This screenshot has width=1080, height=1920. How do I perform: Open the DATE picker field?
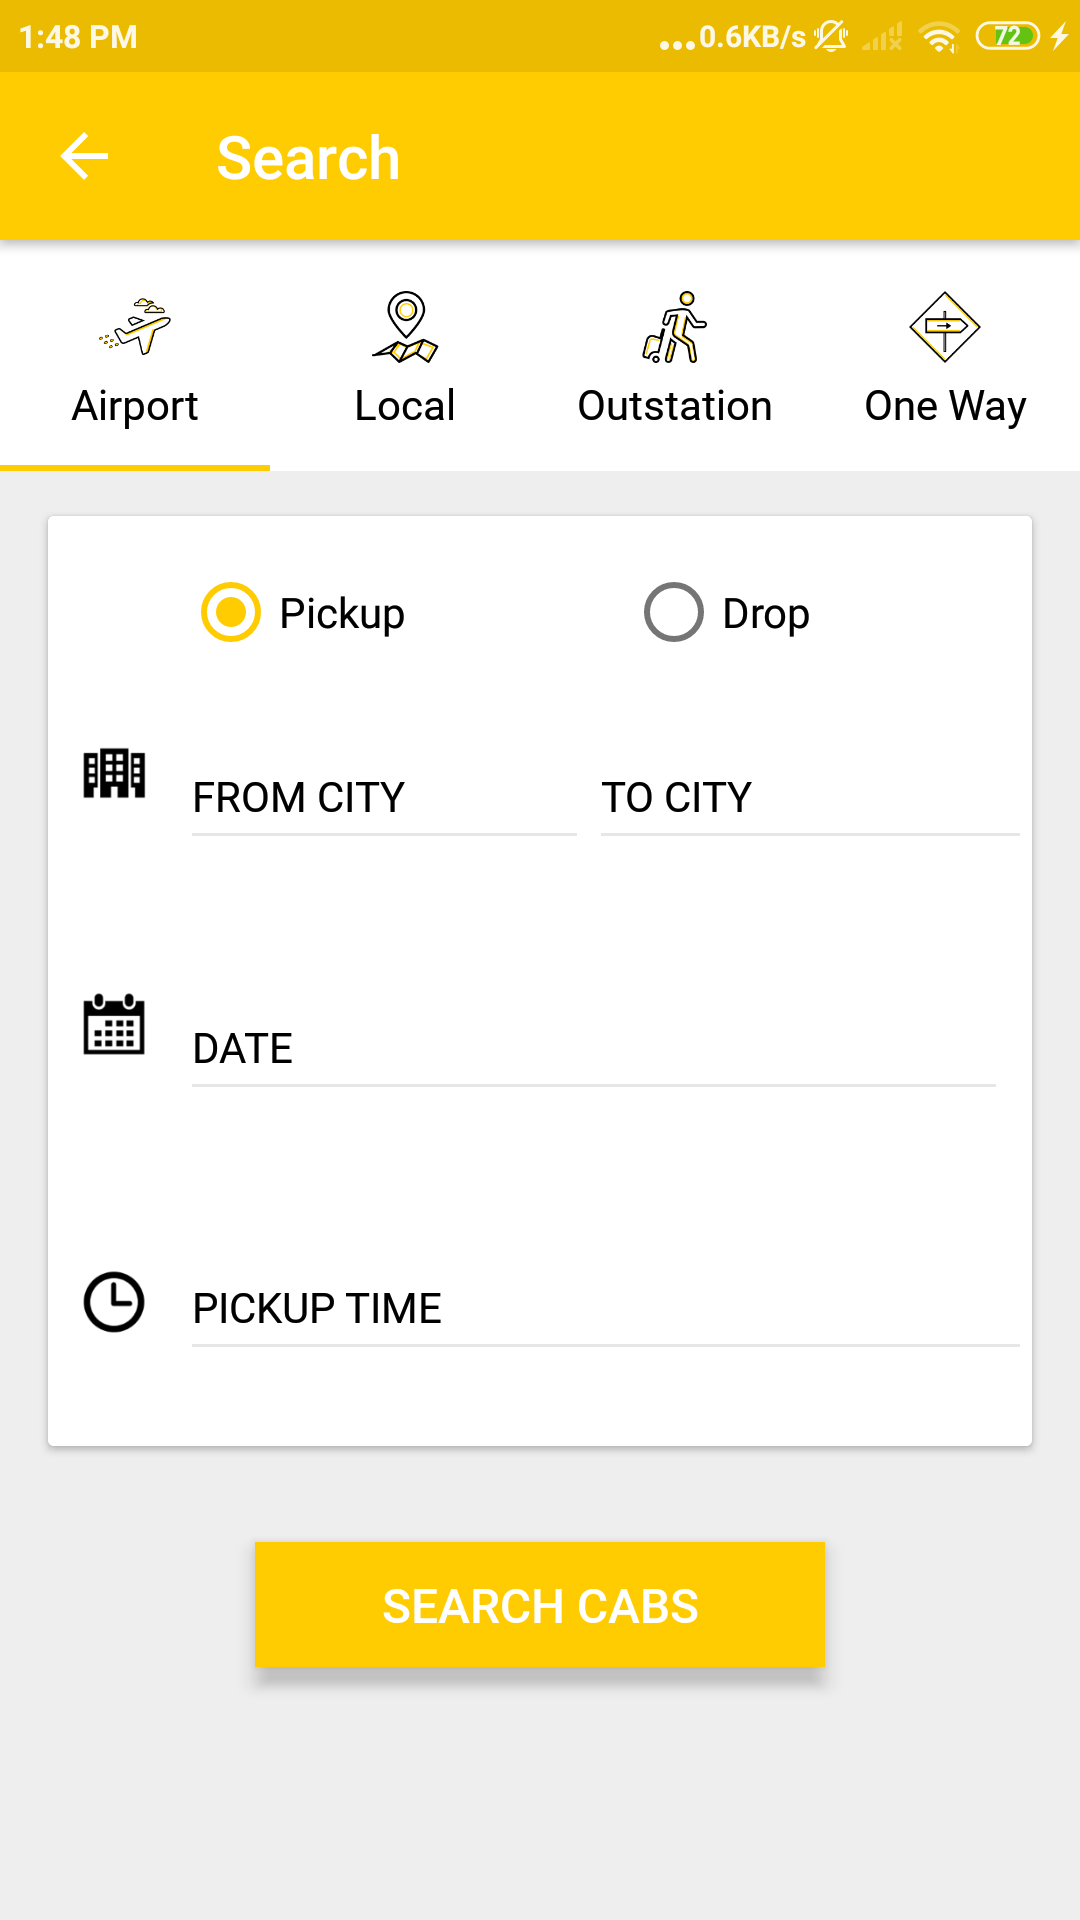[593, 1049]
